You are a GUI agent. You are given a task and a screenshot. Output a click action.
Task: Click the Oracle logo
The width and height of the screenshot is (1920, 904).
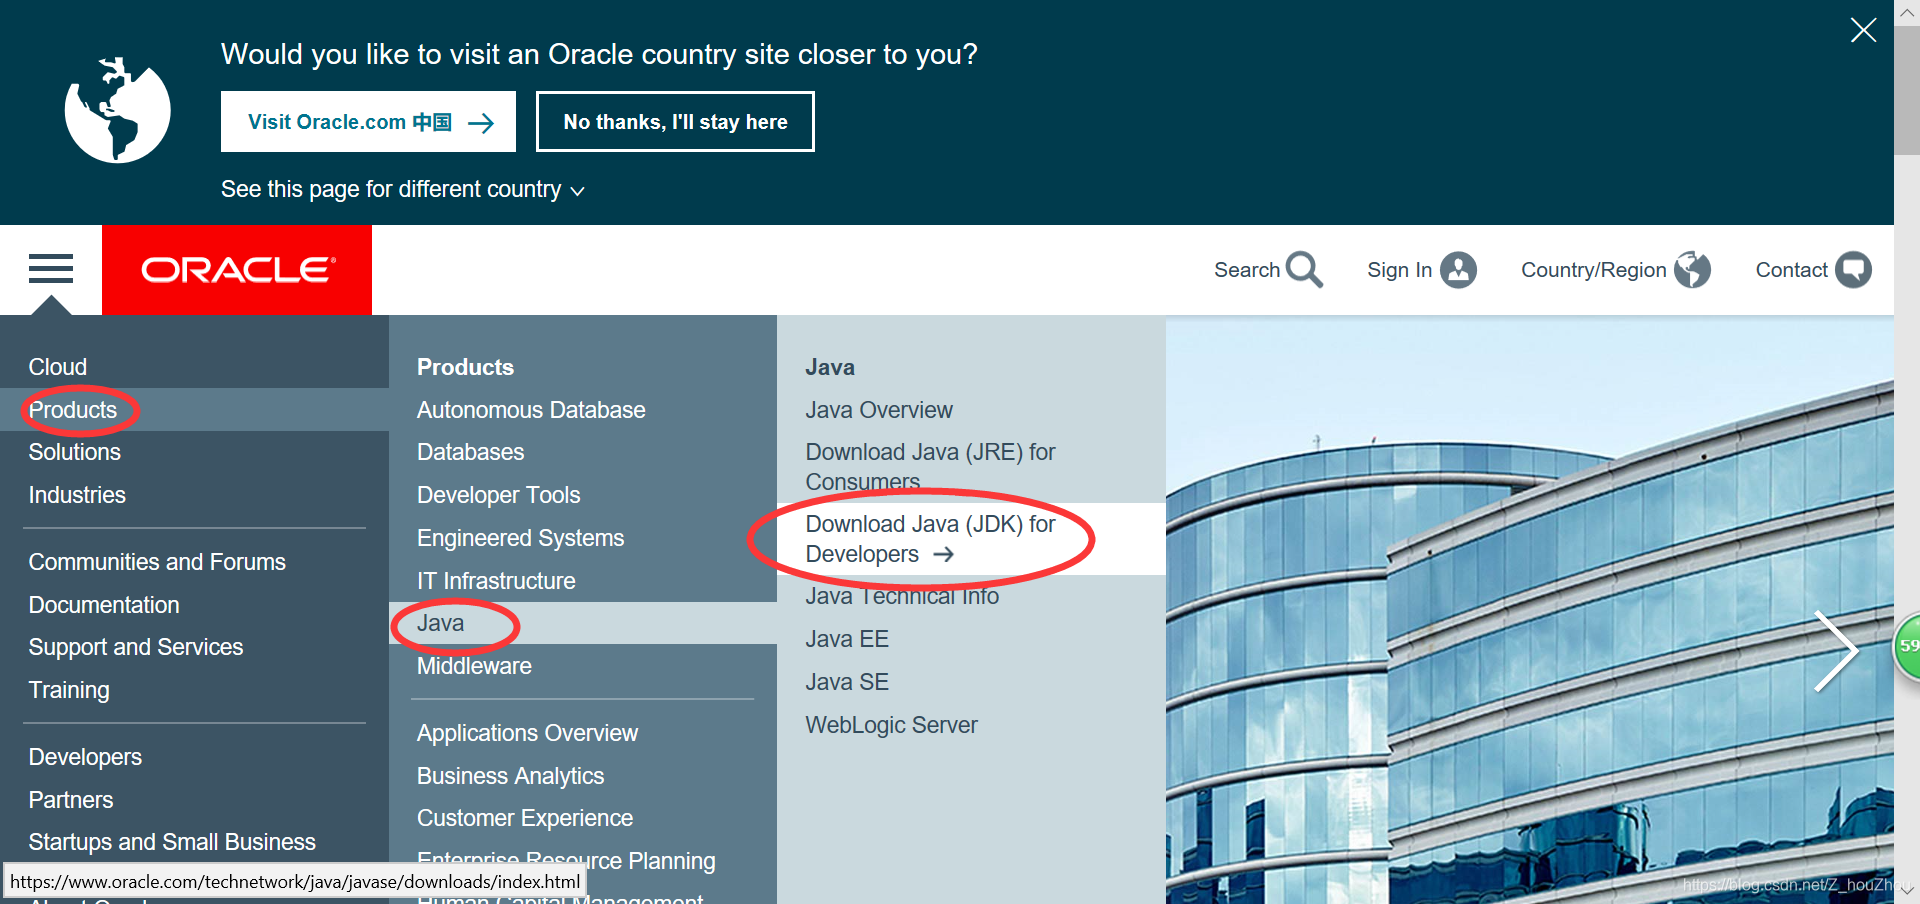237,270
